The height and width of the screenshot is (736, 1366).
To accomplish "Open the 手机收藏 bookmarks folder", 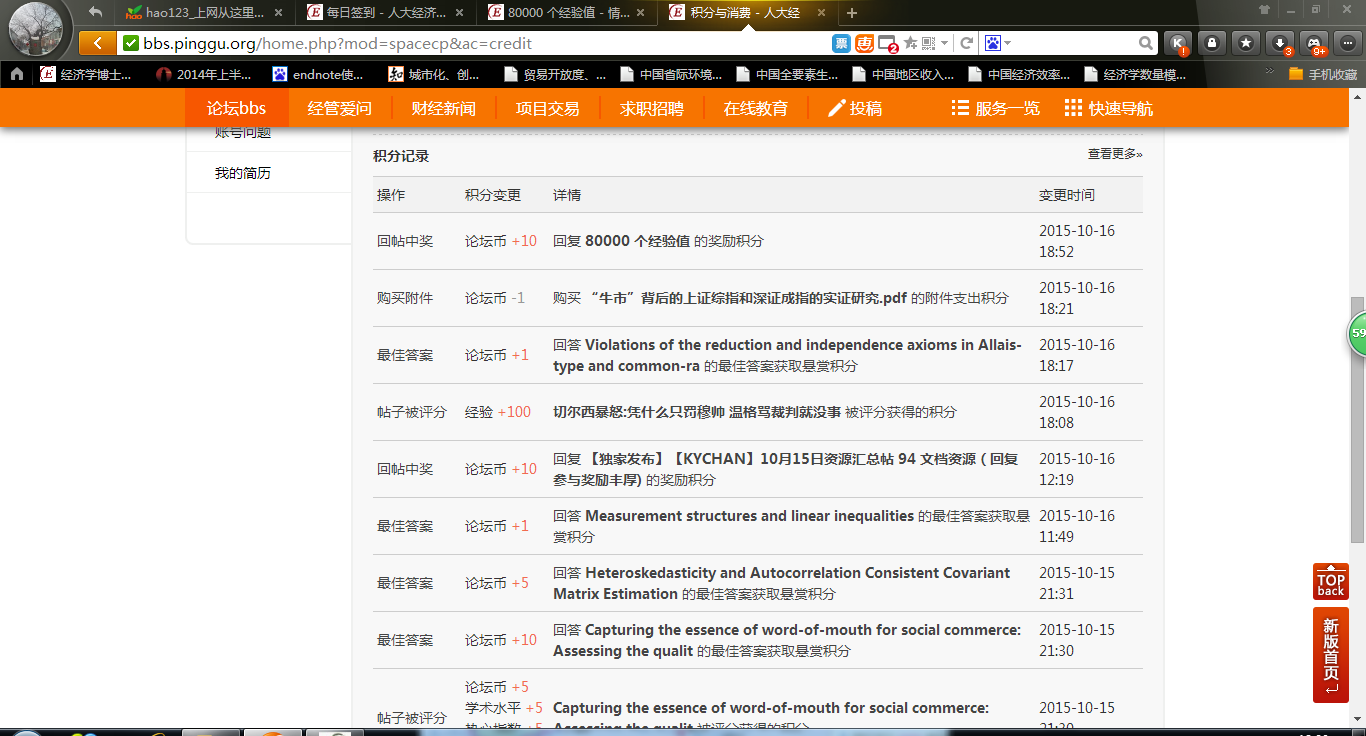I will [x=1323, y=74].
